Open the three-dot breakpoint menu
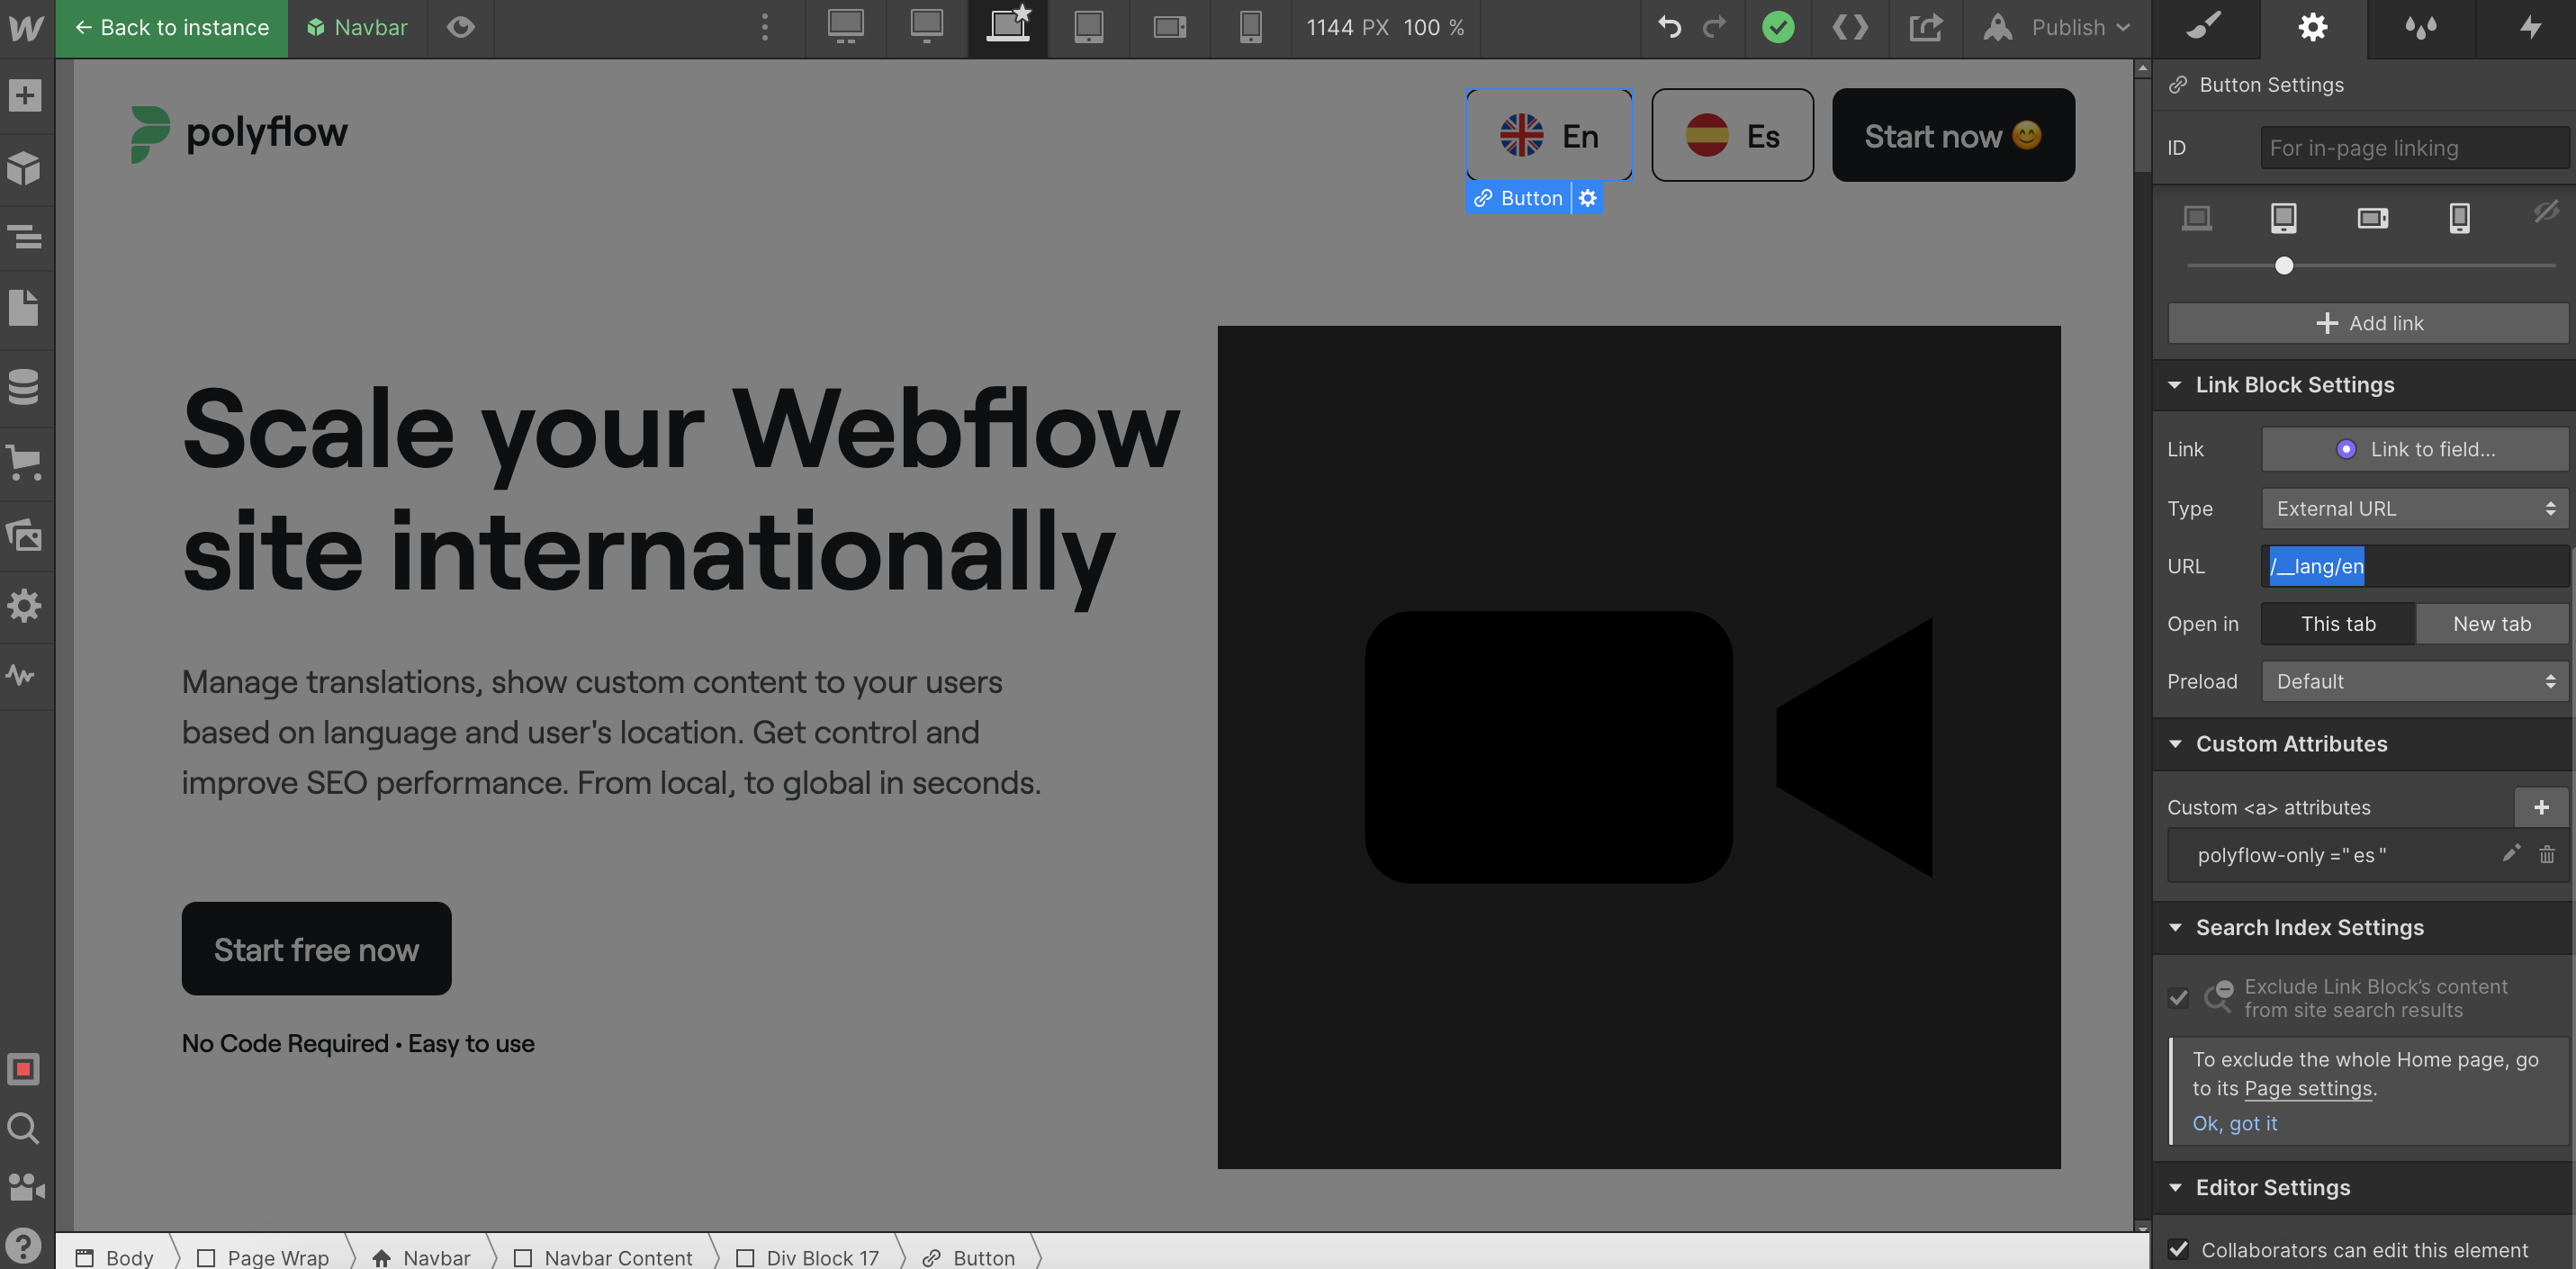 point(765,27)
